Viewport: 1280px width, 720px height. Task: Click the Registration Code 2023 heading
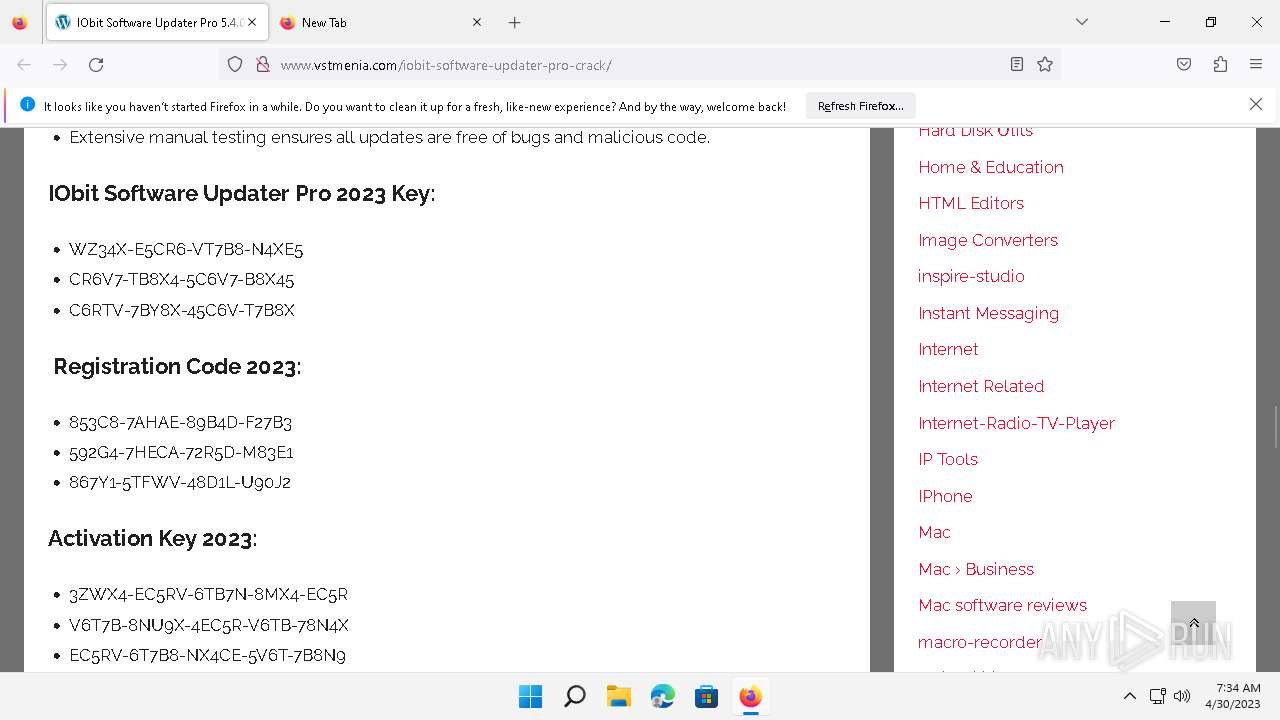click(177, 367)
